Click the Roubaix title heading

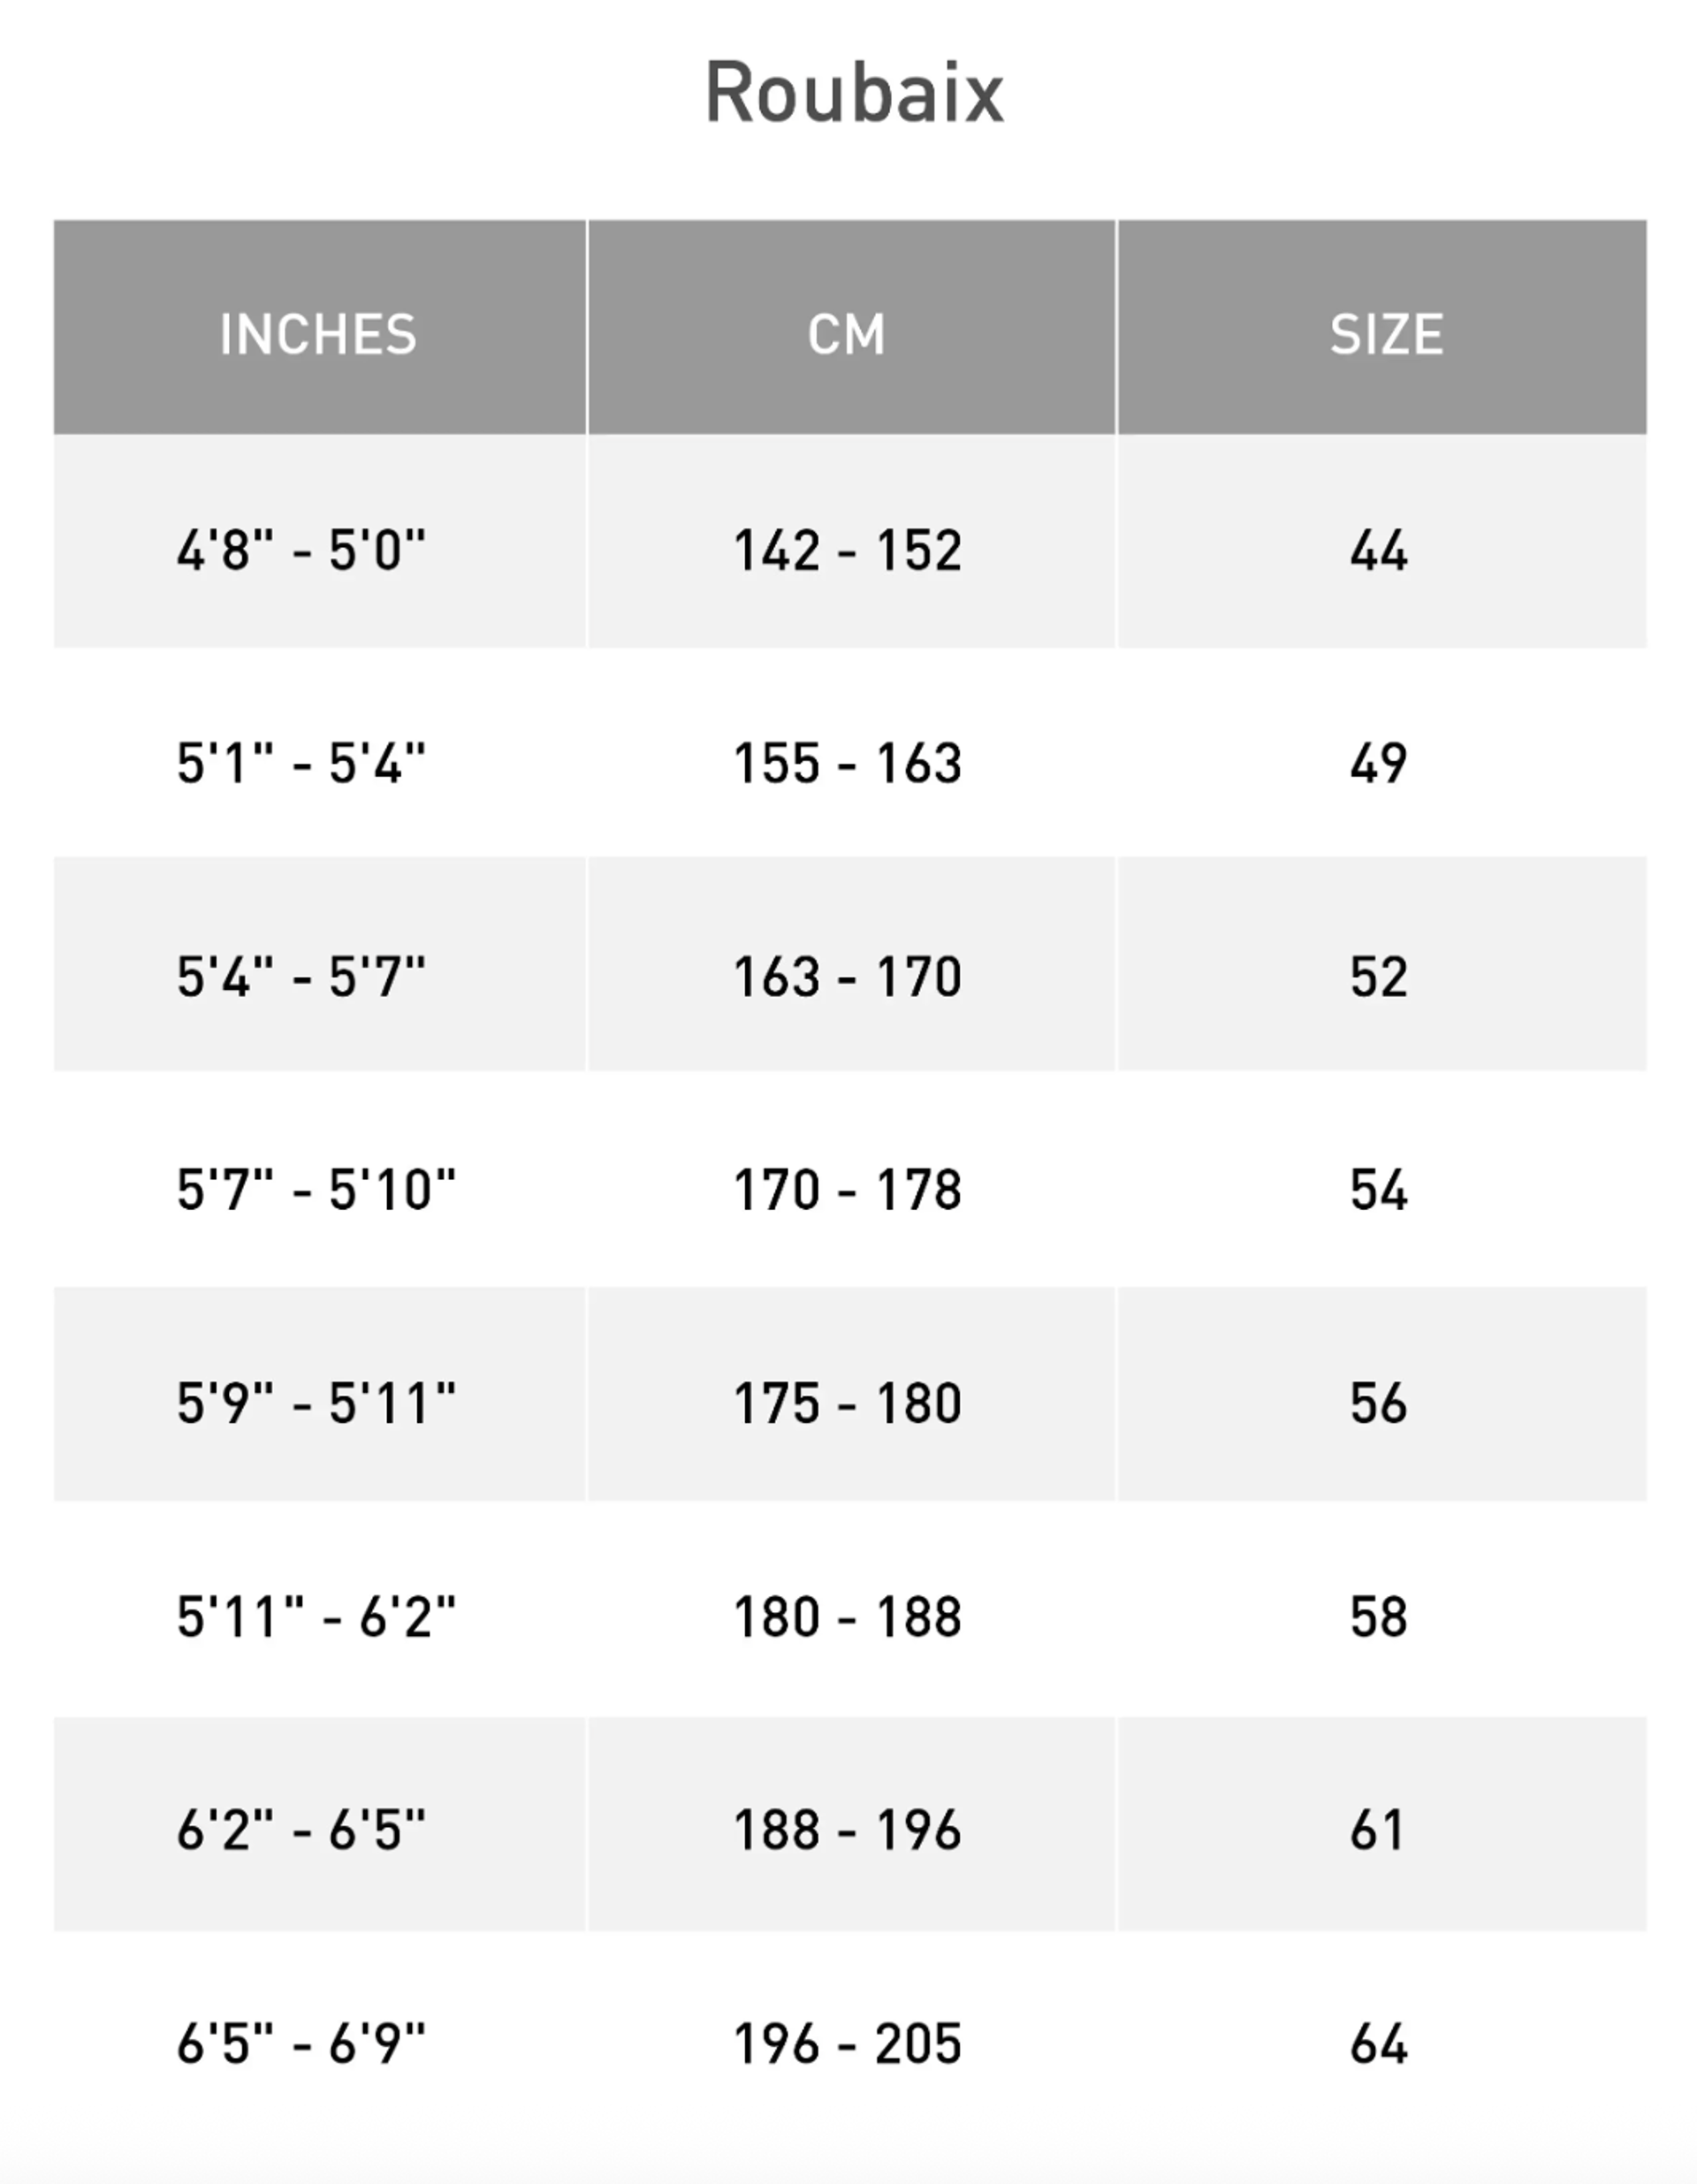(x=853, y=93)
